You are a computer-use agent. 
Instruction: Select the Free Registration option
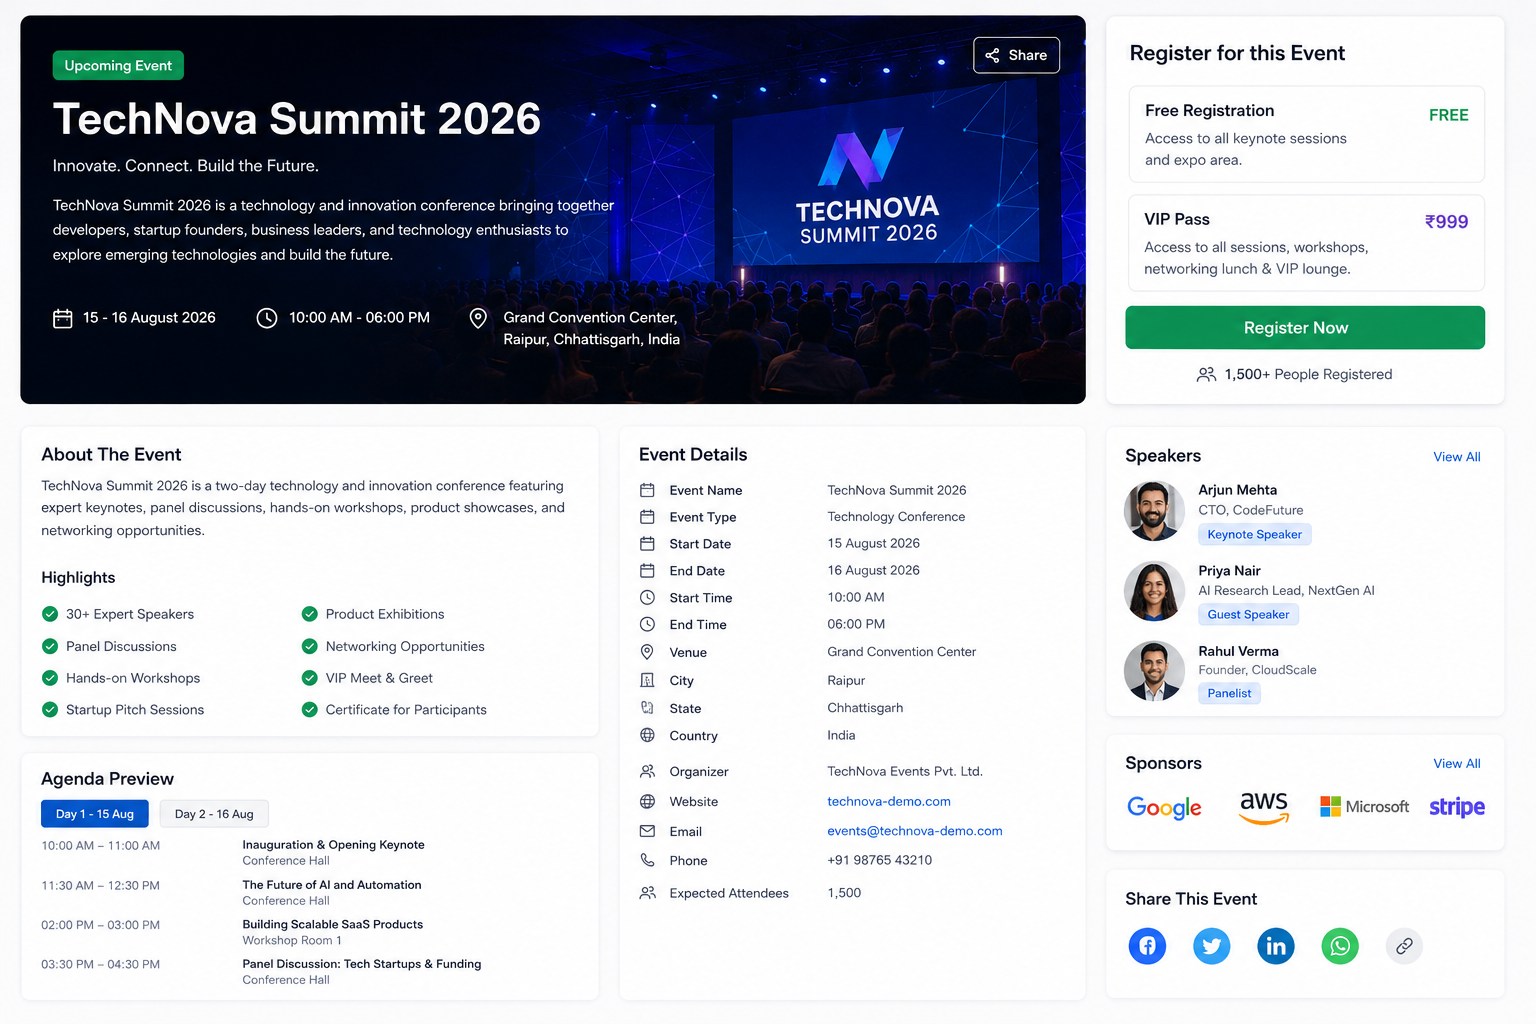[x=1306, y=134]
